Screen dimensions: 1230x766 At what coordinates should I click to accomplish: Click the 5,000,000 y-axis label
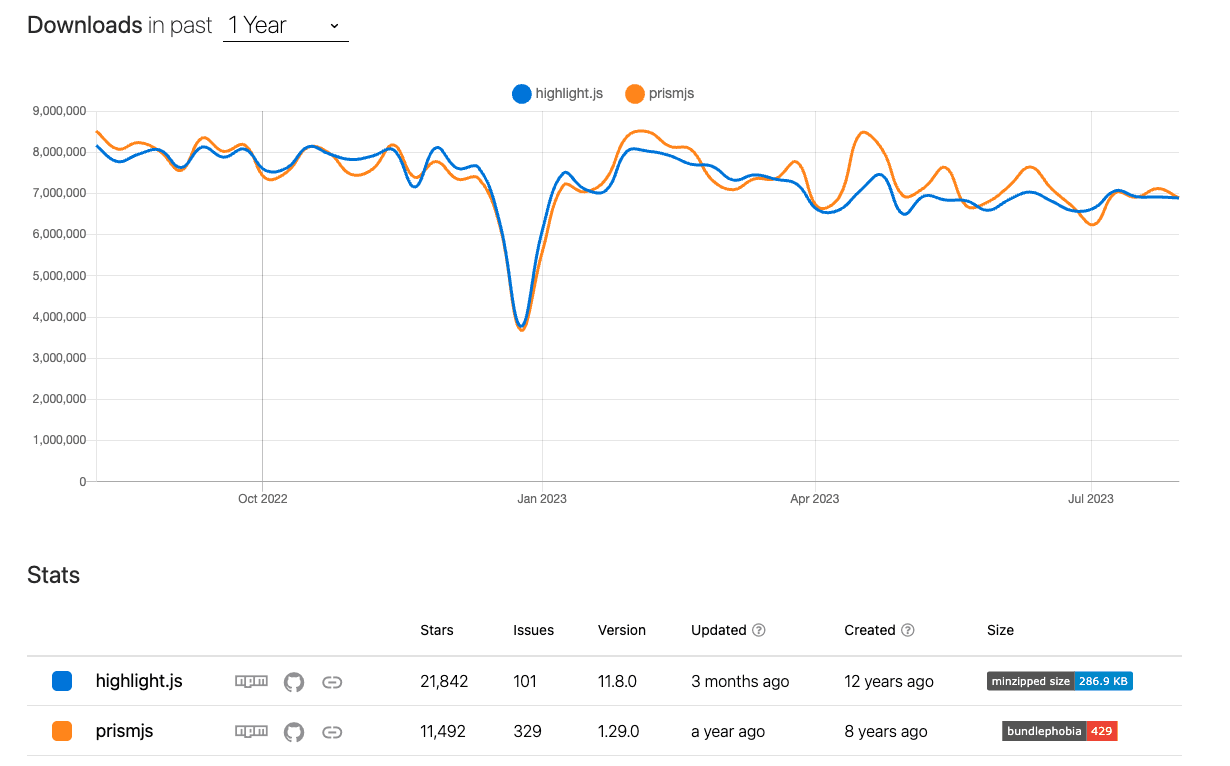coord(60,276)
